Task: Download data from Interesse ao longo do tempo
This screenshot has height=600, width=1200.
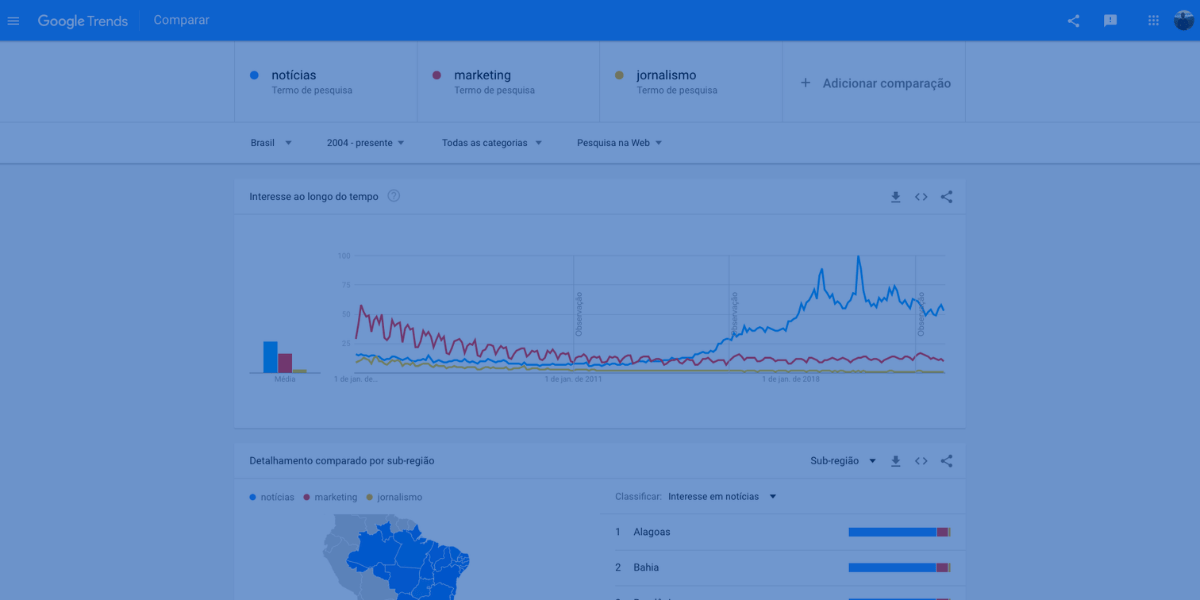Action: pos(895,197)
